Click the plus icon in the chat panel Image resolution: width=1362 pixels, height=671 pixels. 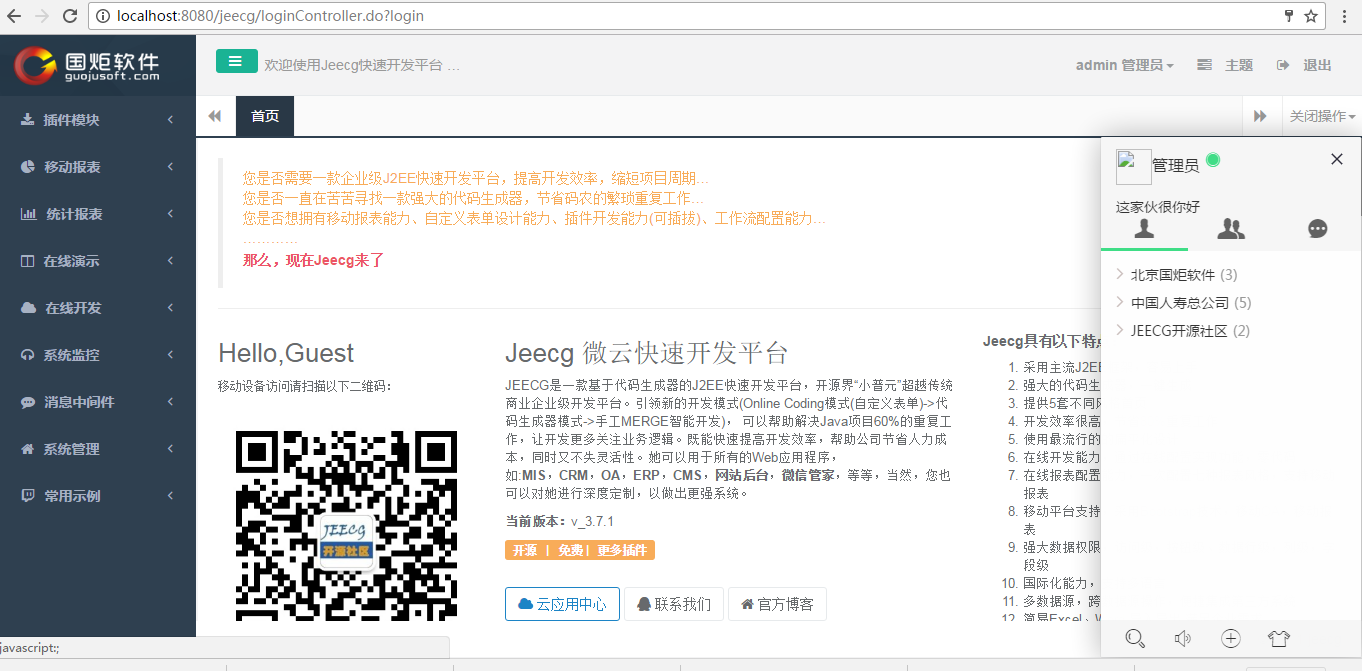point(1230,638)
